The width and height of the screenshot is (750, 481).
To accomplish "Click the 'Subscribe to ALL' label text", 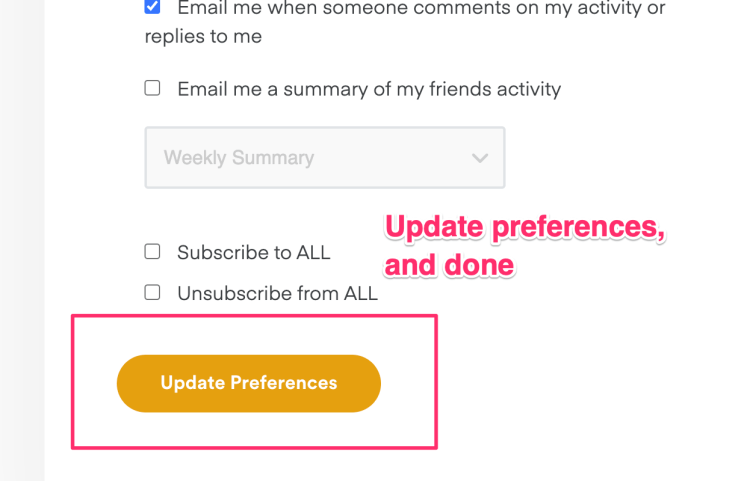I will (253, 253).
